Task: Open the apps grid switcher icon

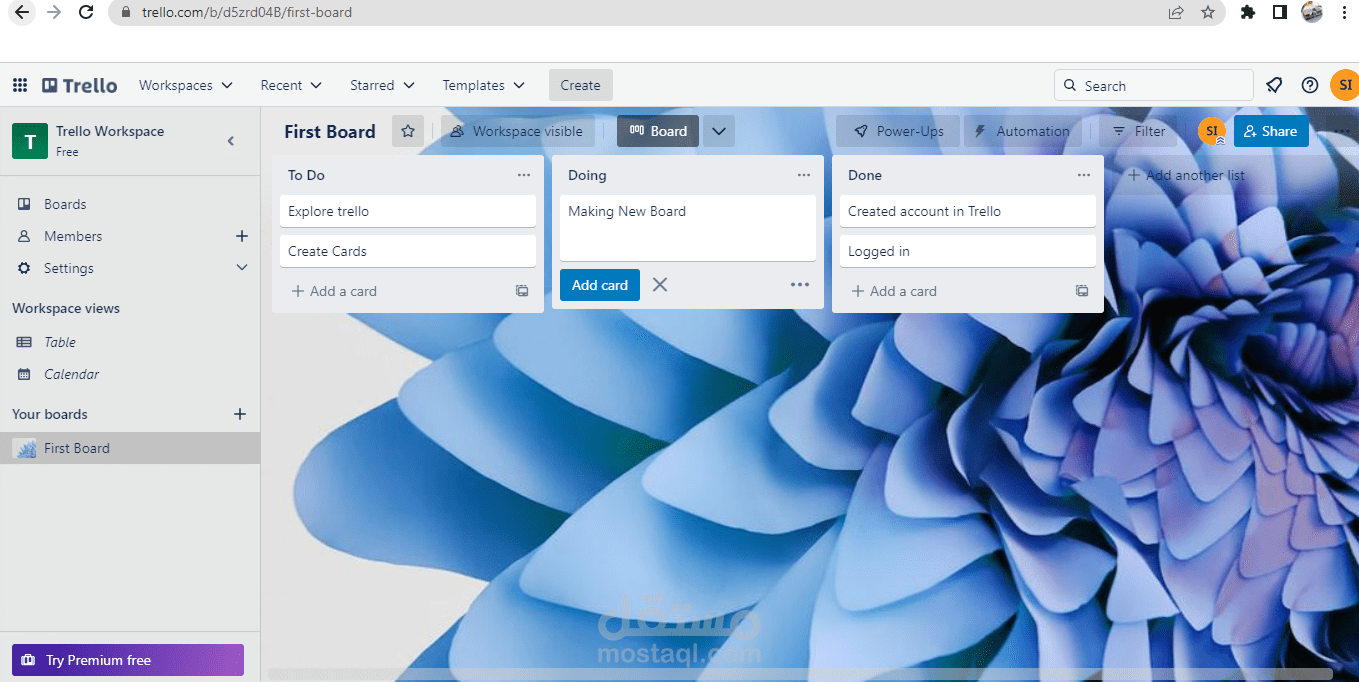Action: [19, 85]
